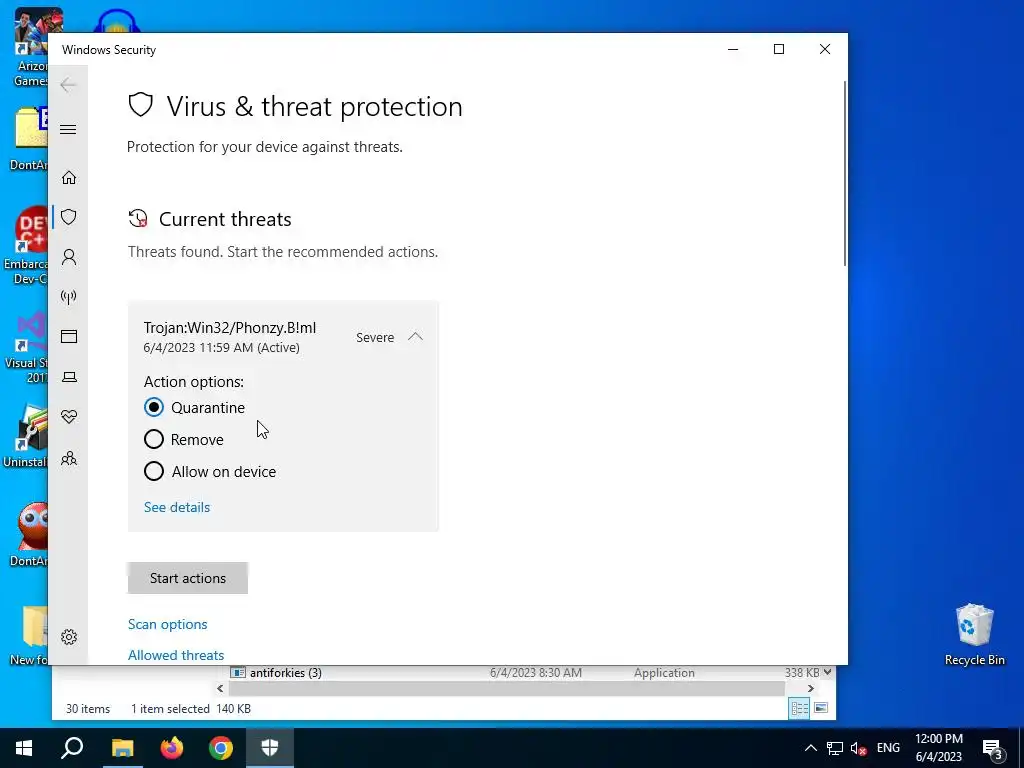The height and width of the screenshot is (768, 1024).
Task: Select the New folder desktop icon
Action: (x=27, y=635)
